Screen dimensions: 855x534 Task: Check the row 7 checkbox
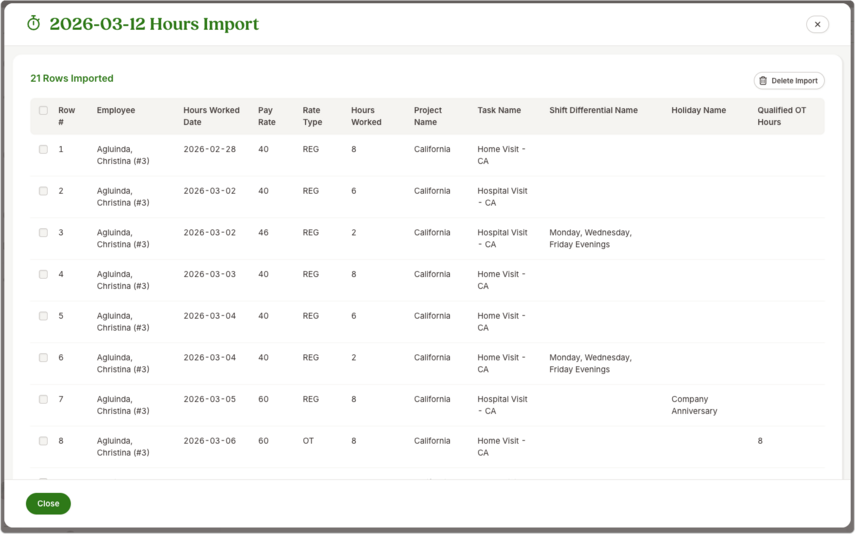(43, 400)
